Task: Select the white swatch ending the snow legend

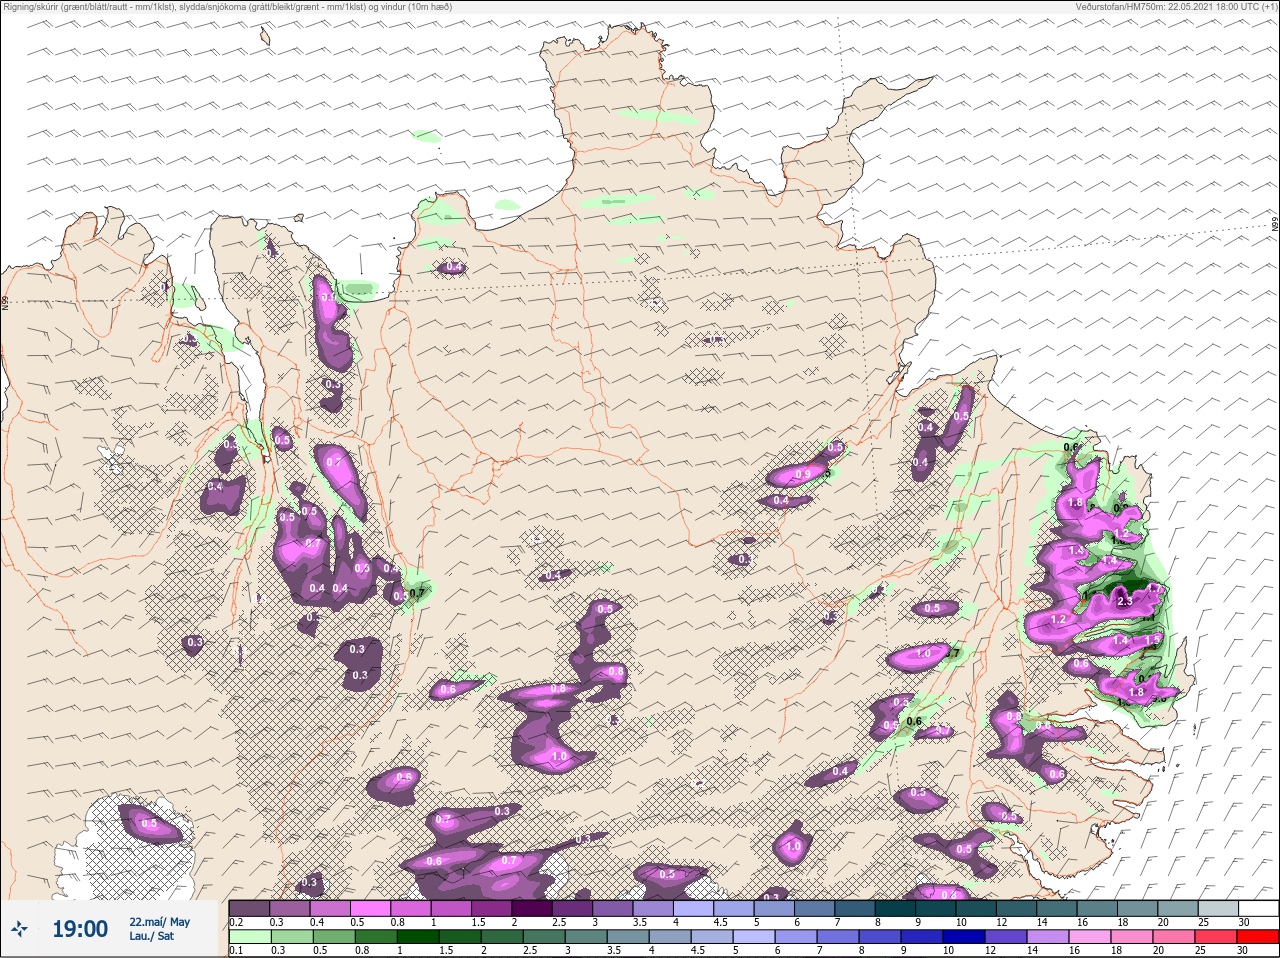Action: (x=1260, y=908)
